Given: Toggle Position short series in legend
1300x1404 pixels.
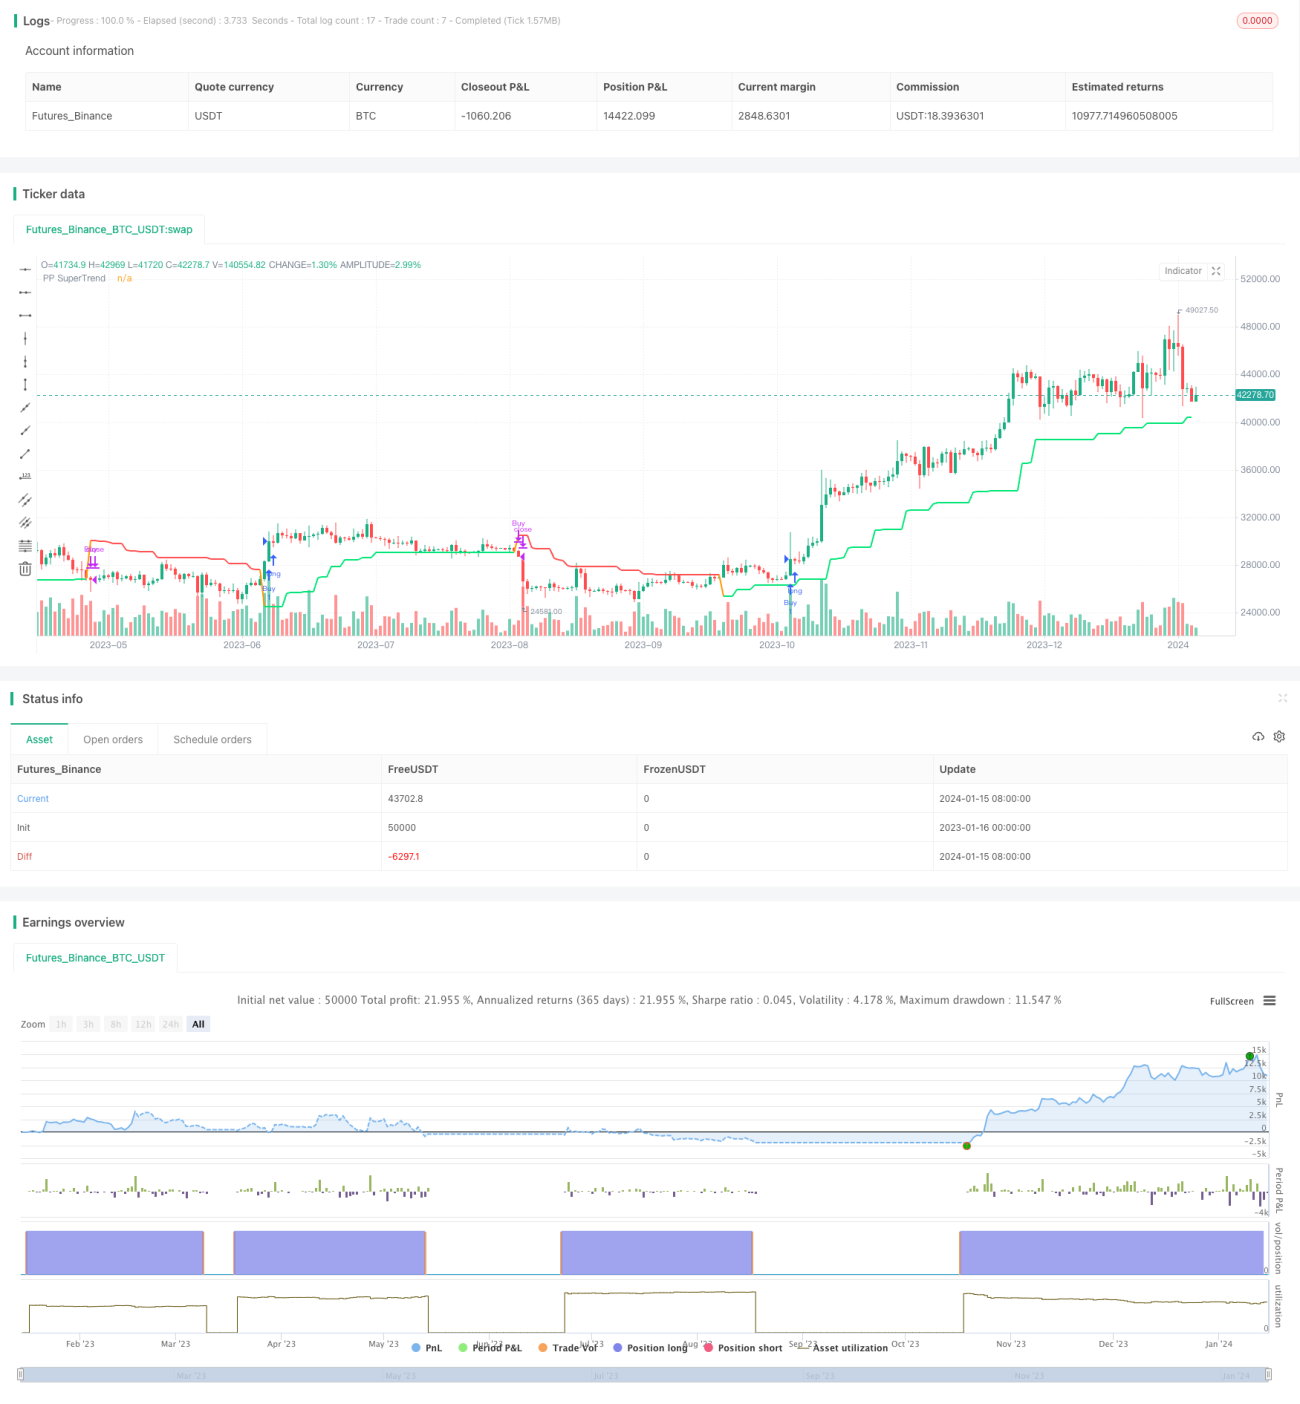Looking at the screenshot, I should [743, 1348].
